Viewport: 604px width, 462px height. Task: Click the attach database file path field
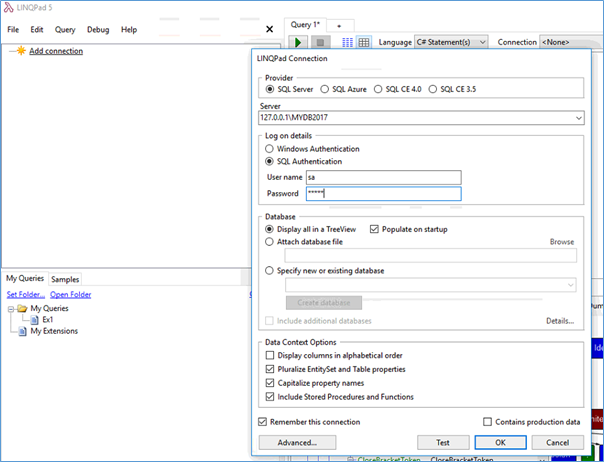coord(431,255)
